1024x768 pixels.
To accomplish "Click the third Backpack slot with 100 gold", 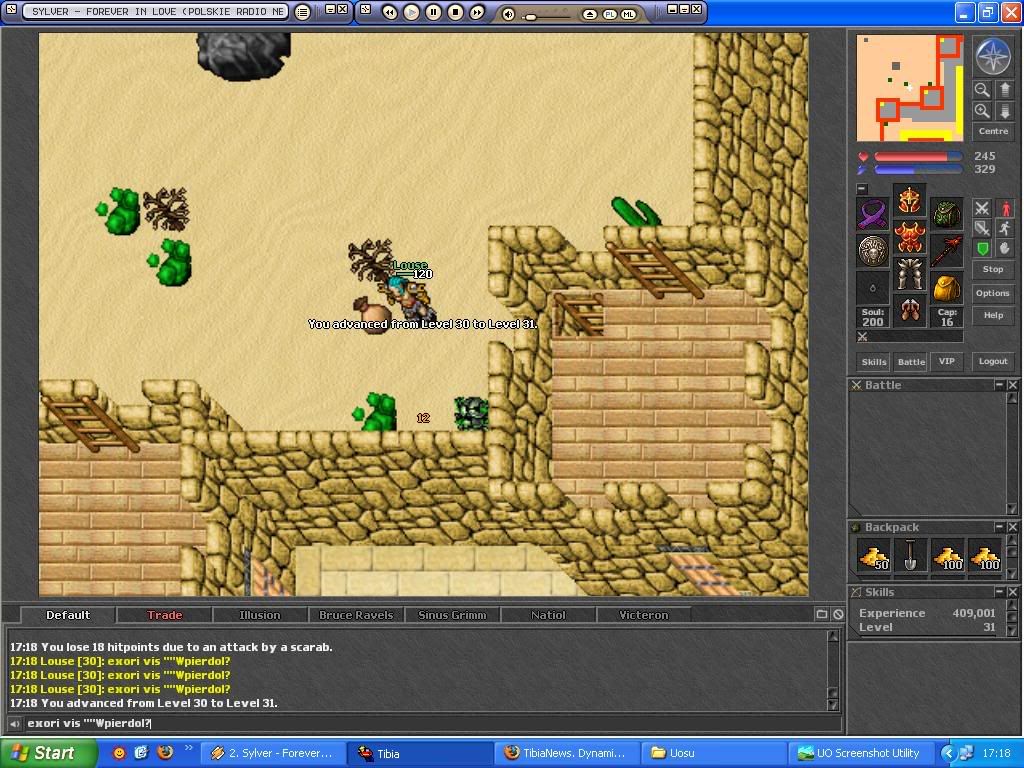I will 948,556.
